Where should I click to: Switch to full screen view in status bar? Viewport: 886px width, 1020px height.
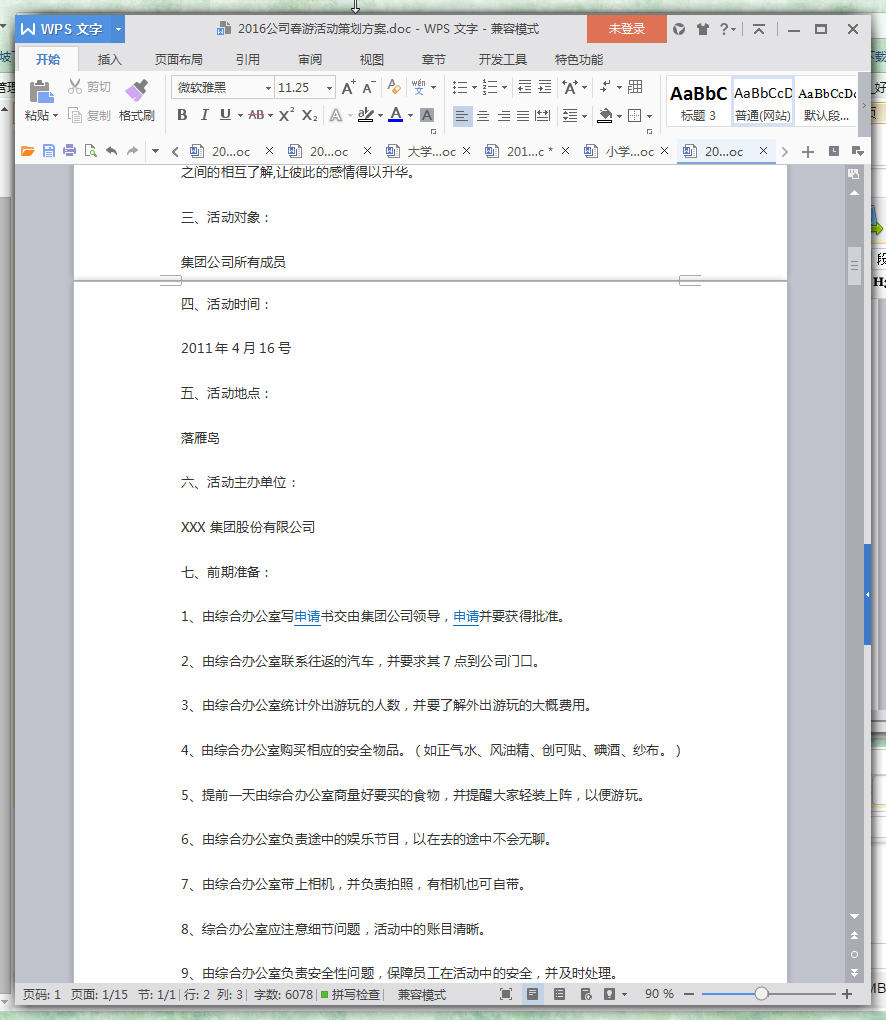pos(506,994)
